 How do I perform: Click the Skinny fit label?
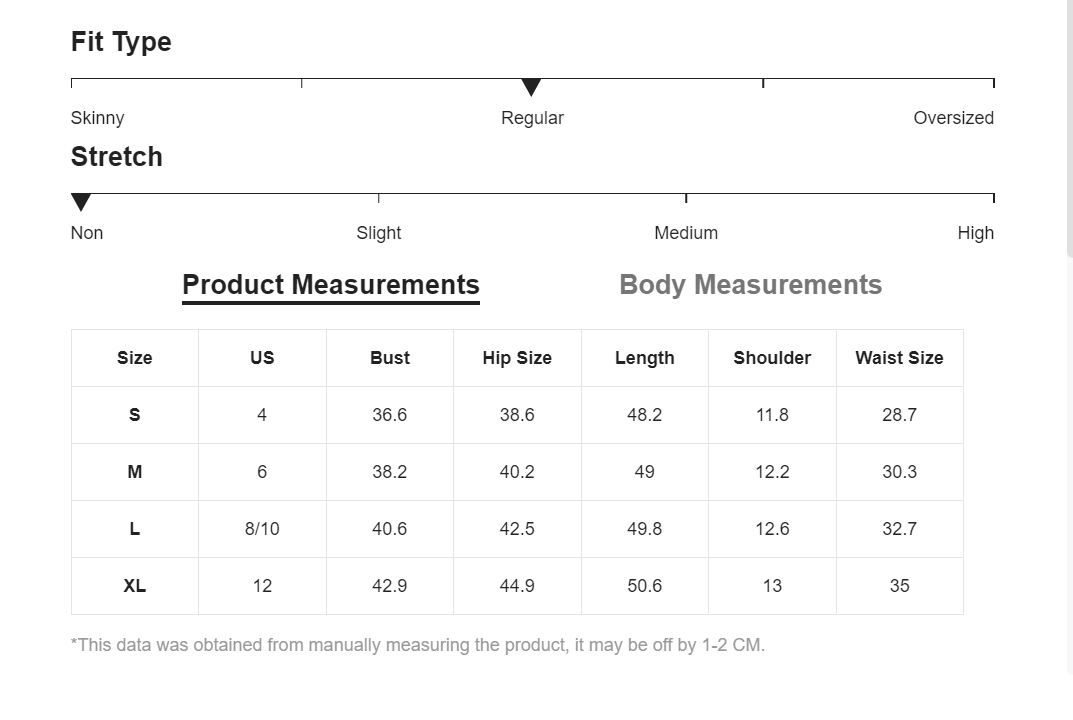click(x=98, y=118)
